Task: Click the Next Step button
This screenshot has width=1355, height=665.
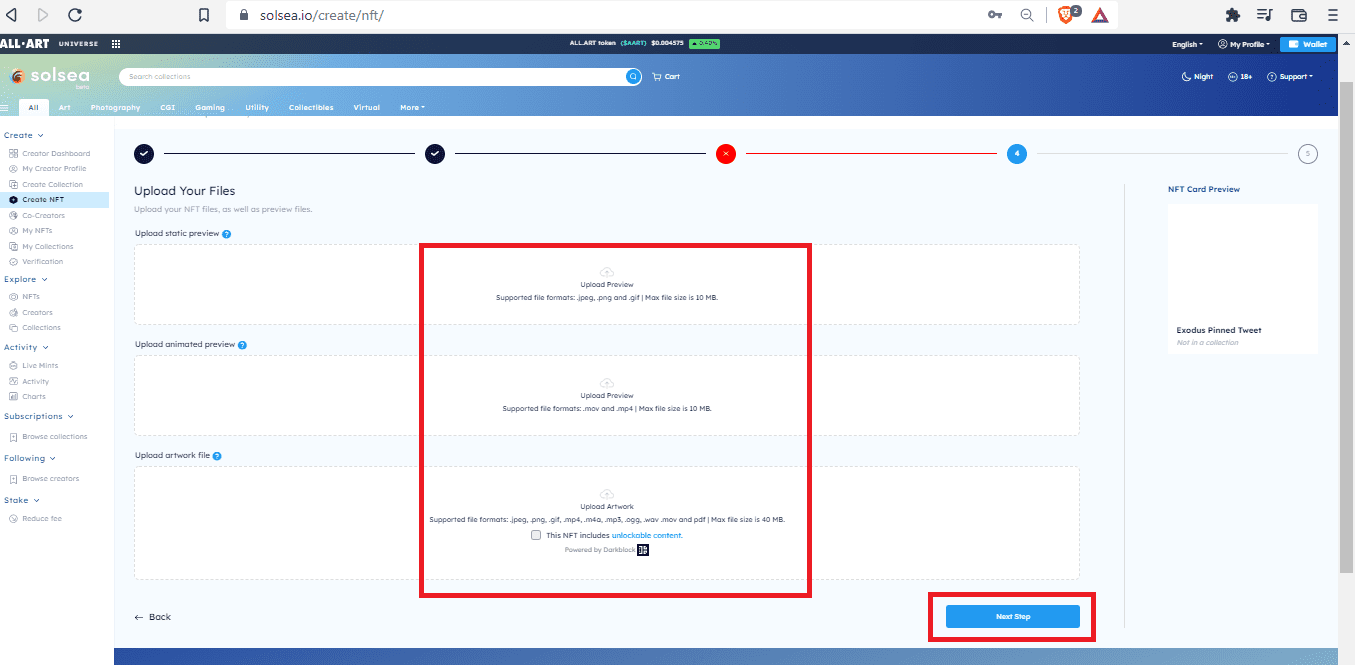Action: [x=1012, y=617]
